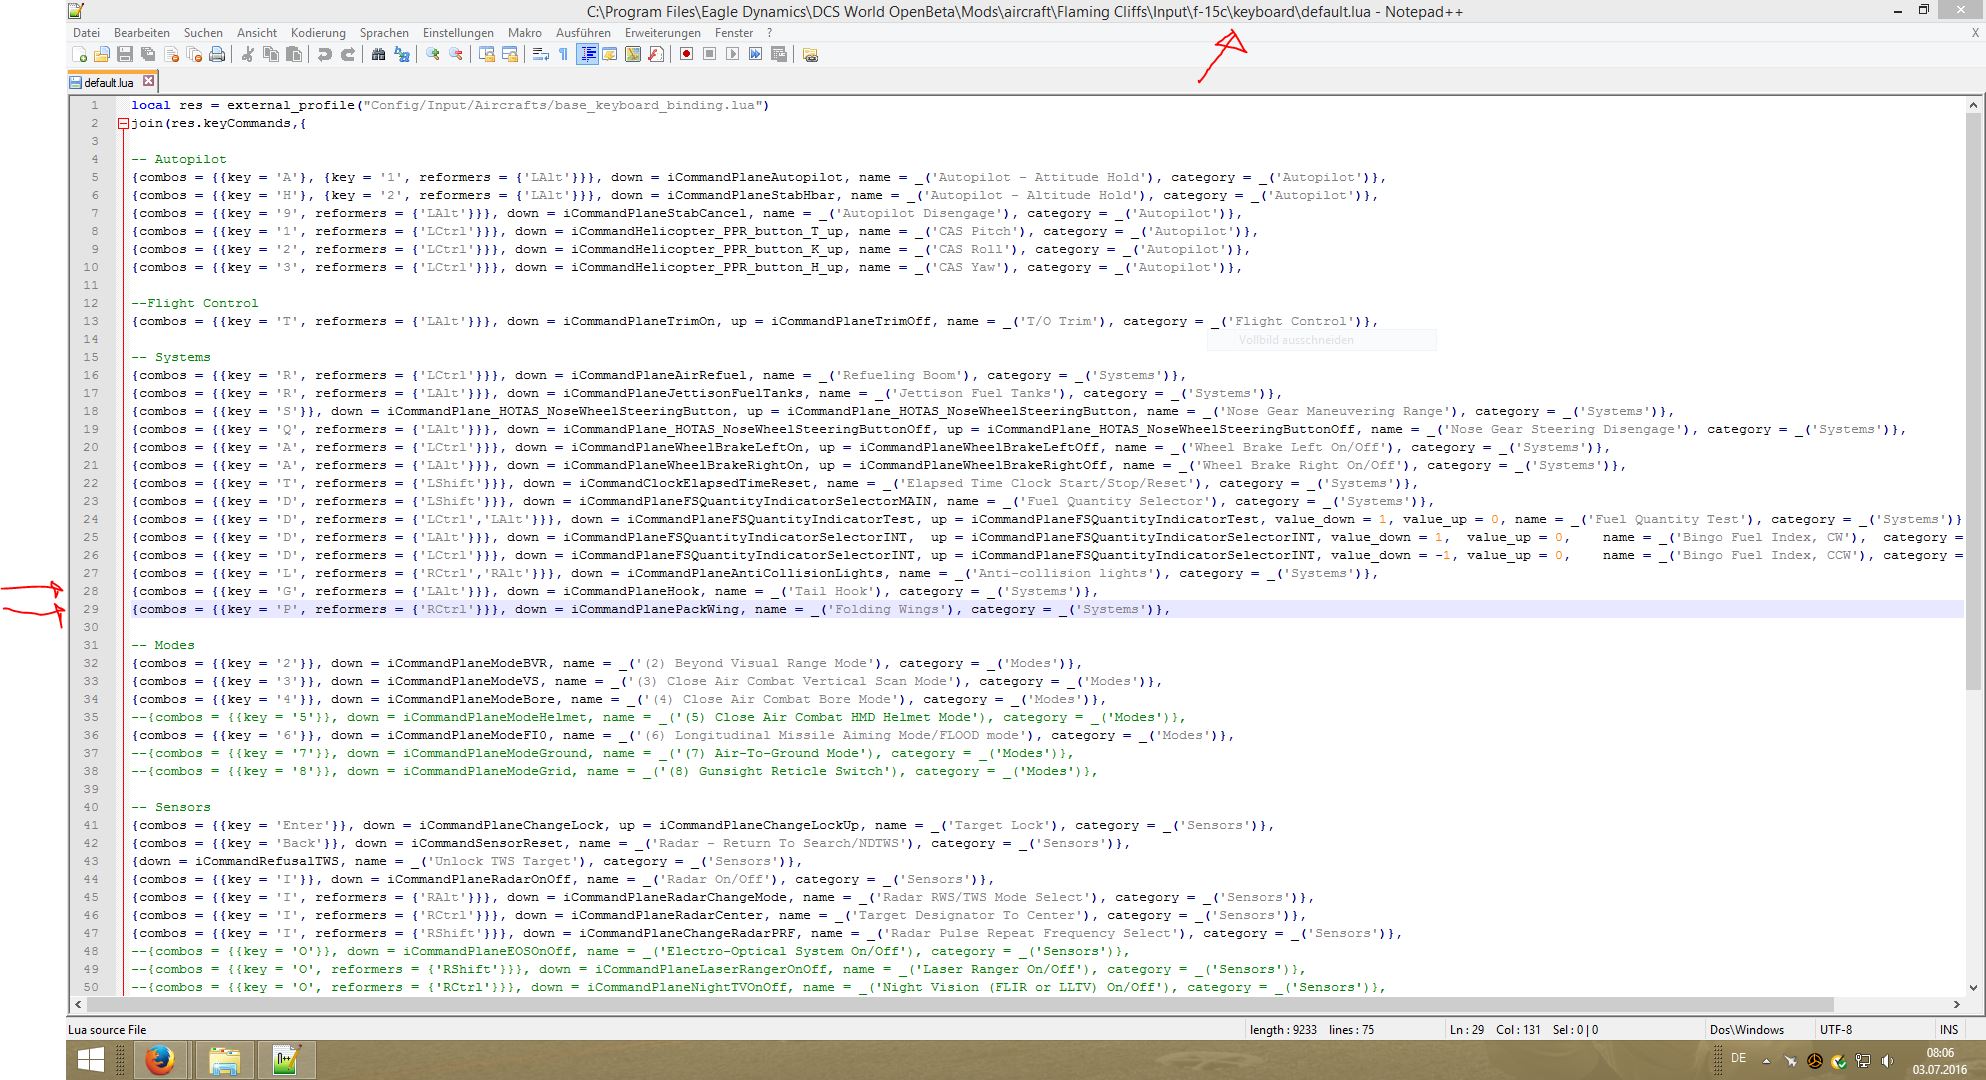The width and height of the screenshot is (1986, 1080).
Task: Open the Datei menu
Action: click(86, 33)
